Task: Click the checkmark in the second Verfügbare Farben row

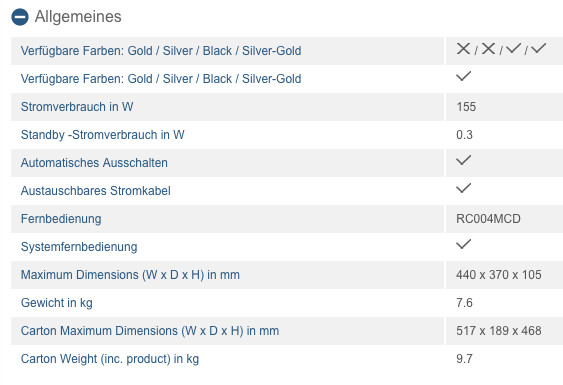Action: pos(464,76)
